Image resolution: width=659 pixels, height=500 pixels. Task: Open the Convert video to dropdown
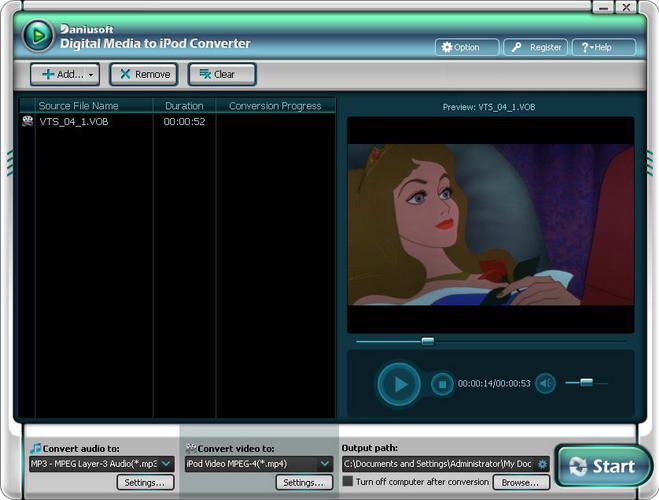(258, 464)
